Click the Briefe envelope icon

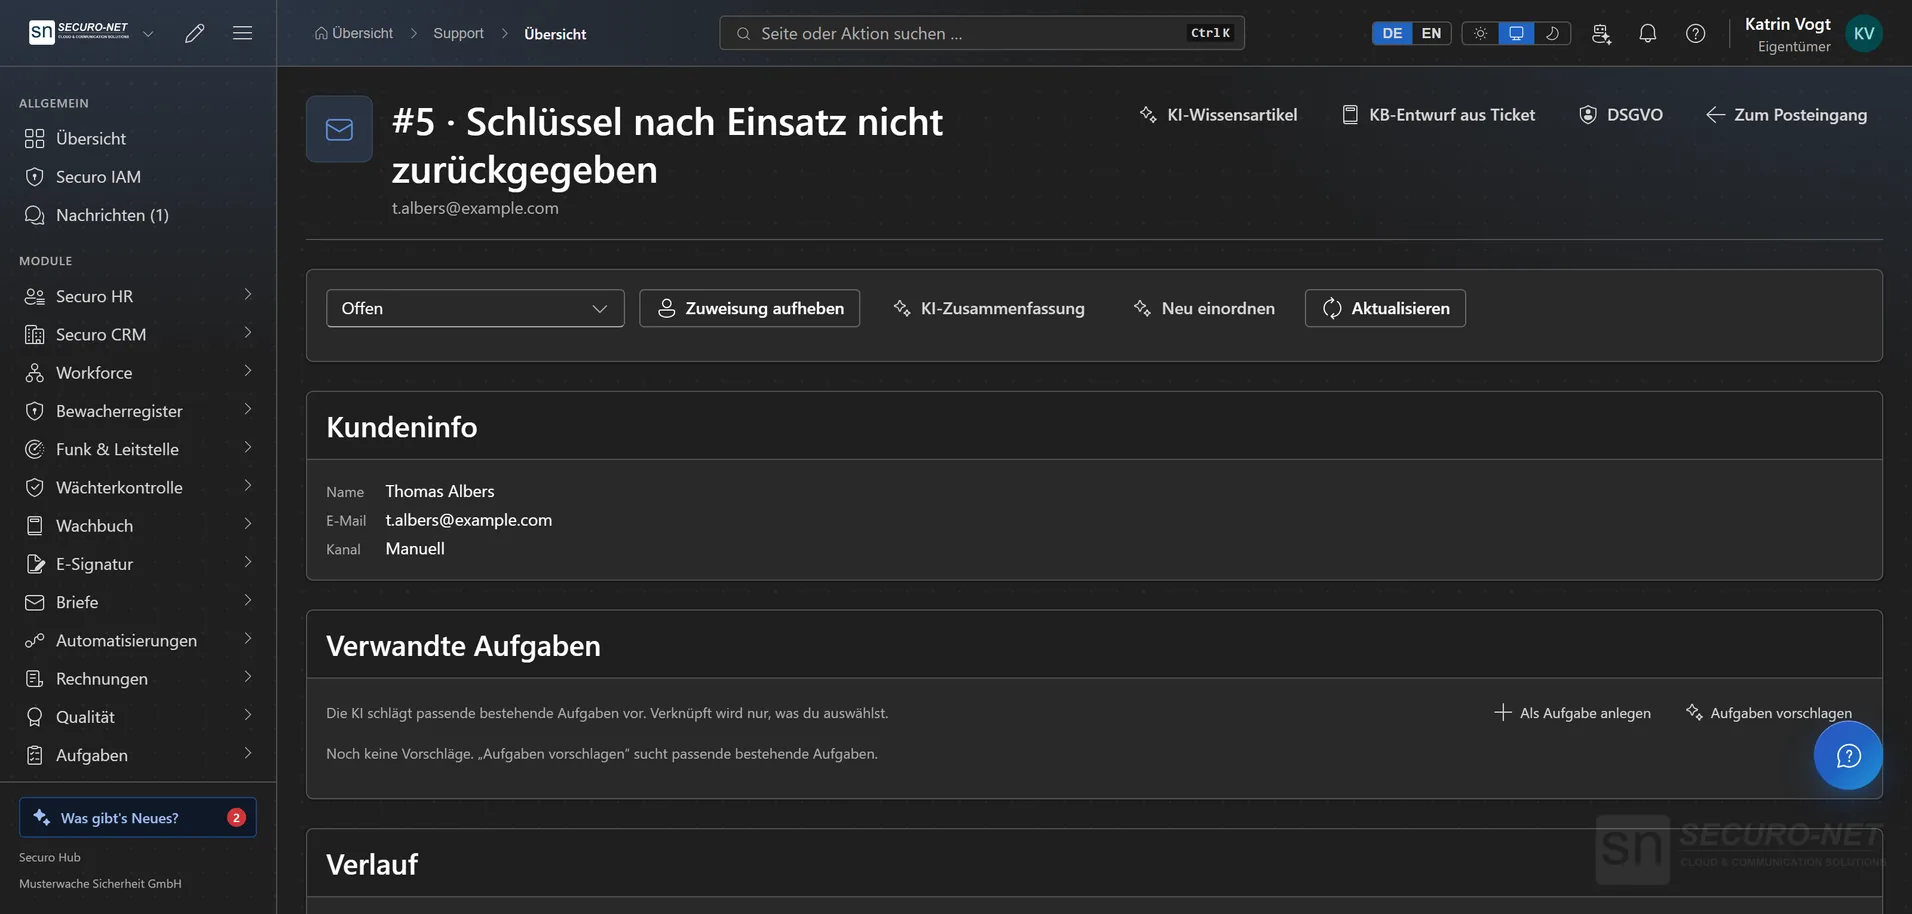click(x=35, y=602)
